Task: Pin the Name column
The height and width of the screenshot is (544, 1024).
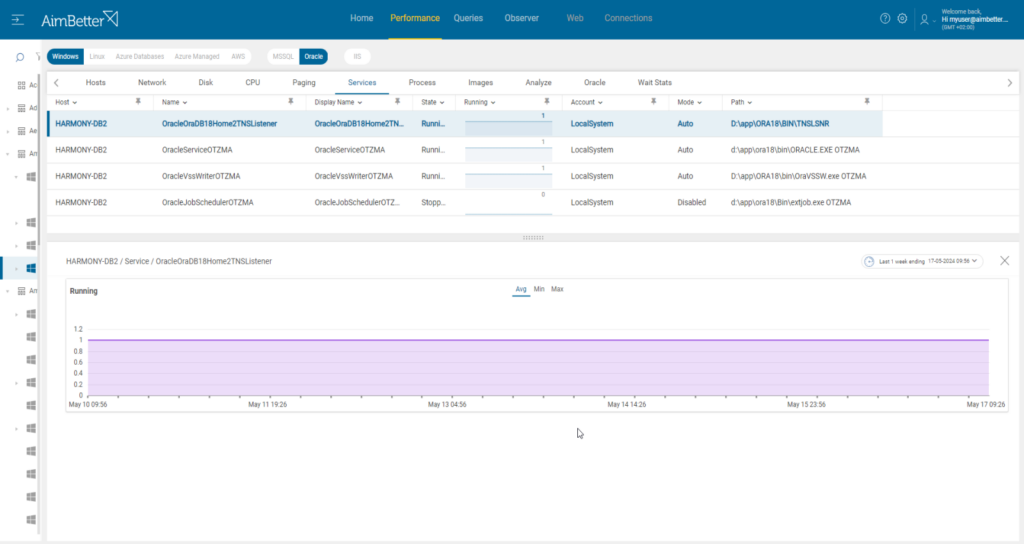Action: pyautogui.click(x=291, y=102)
